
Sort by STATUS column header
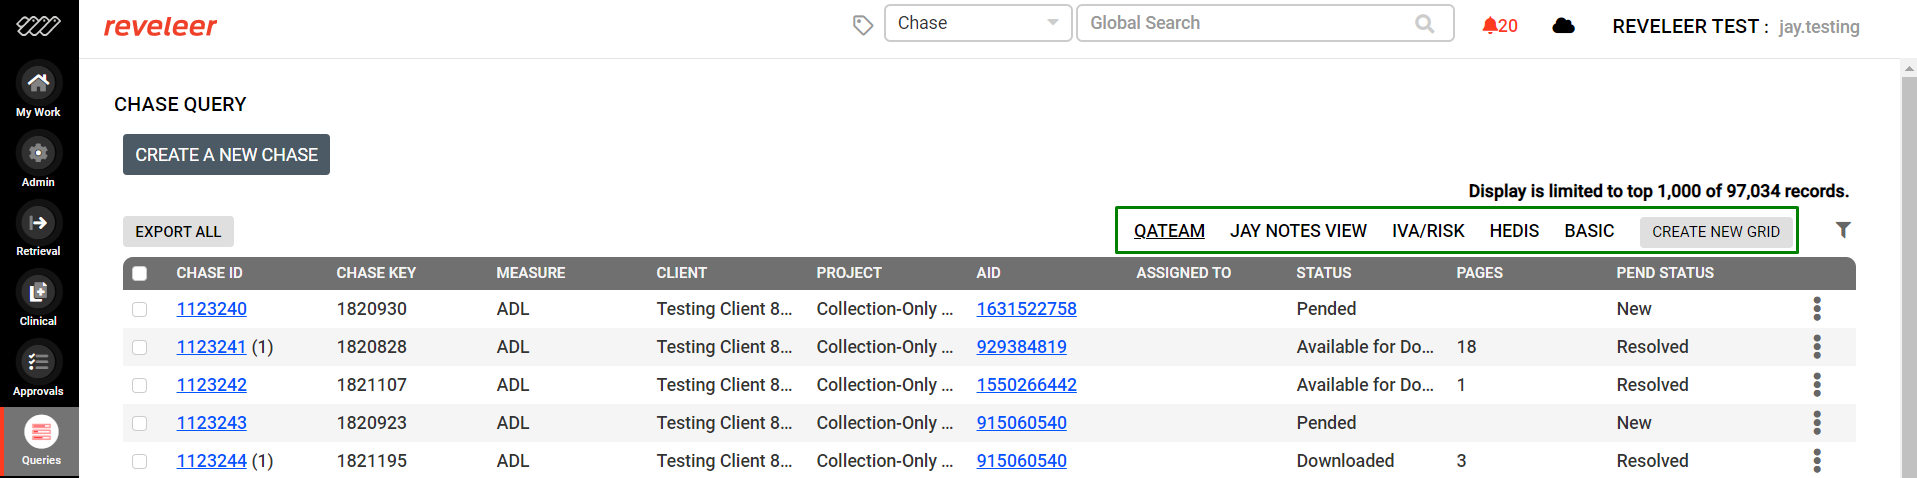point(1324,273)
